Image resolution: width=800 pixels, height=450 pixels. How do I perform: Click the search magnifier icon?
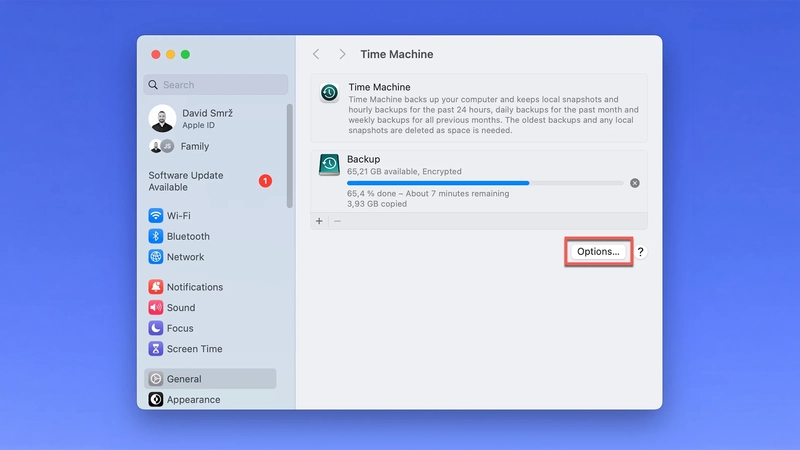click(153, 85)
